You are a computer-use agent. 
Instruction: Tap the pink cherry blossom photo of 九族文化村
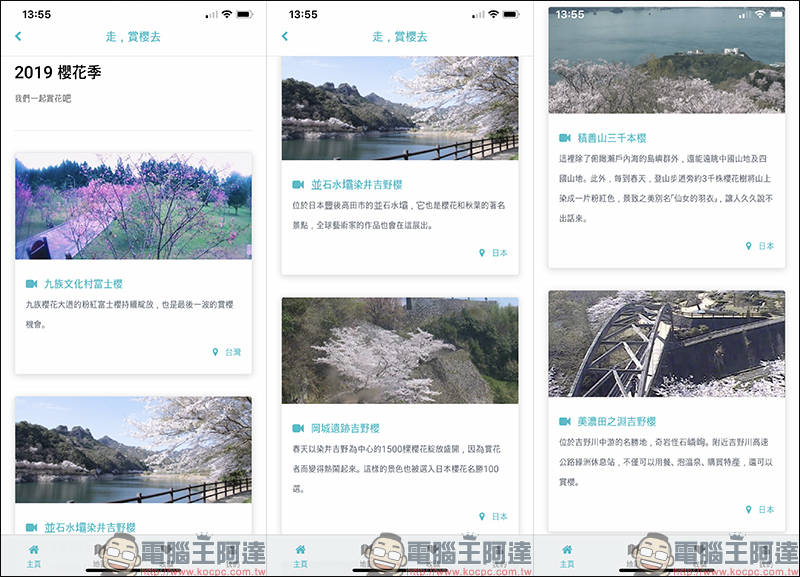click(x=133, y=206)
